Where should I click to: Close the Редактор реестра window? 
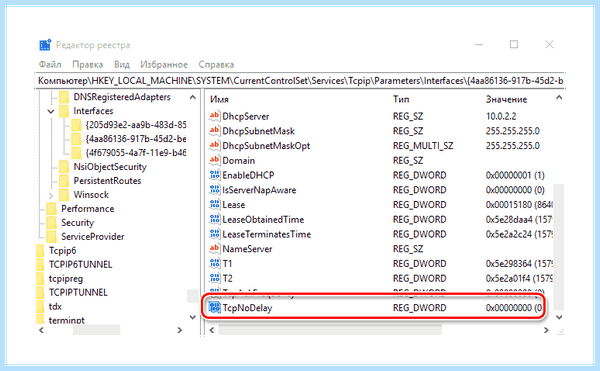click(x=549, y=44)
